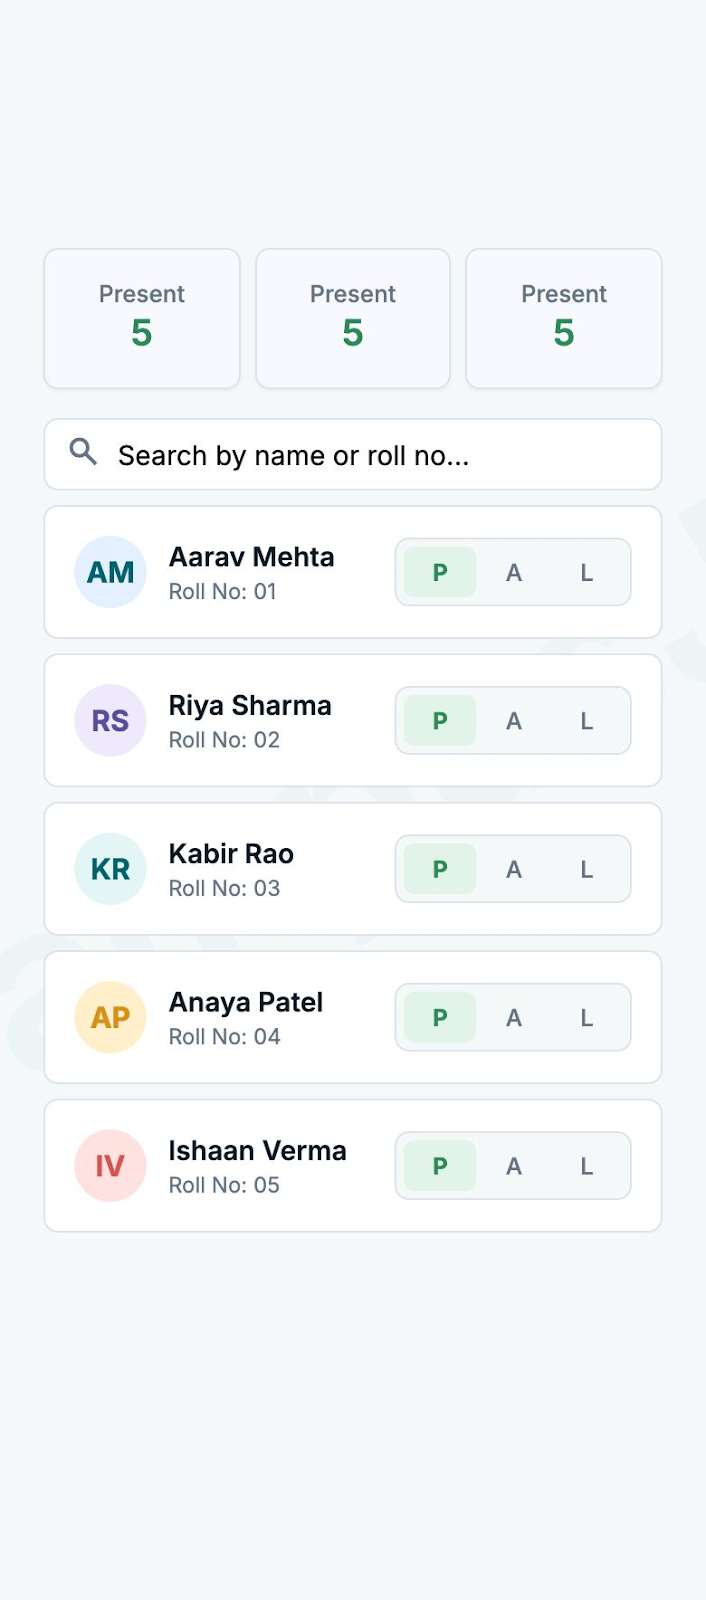Mark Kabir Rao as Absent

coord(514,869)
